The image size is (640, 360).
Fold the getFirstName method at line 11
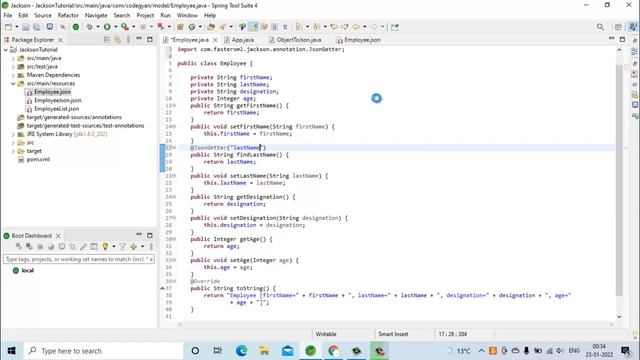coord(174,106)
